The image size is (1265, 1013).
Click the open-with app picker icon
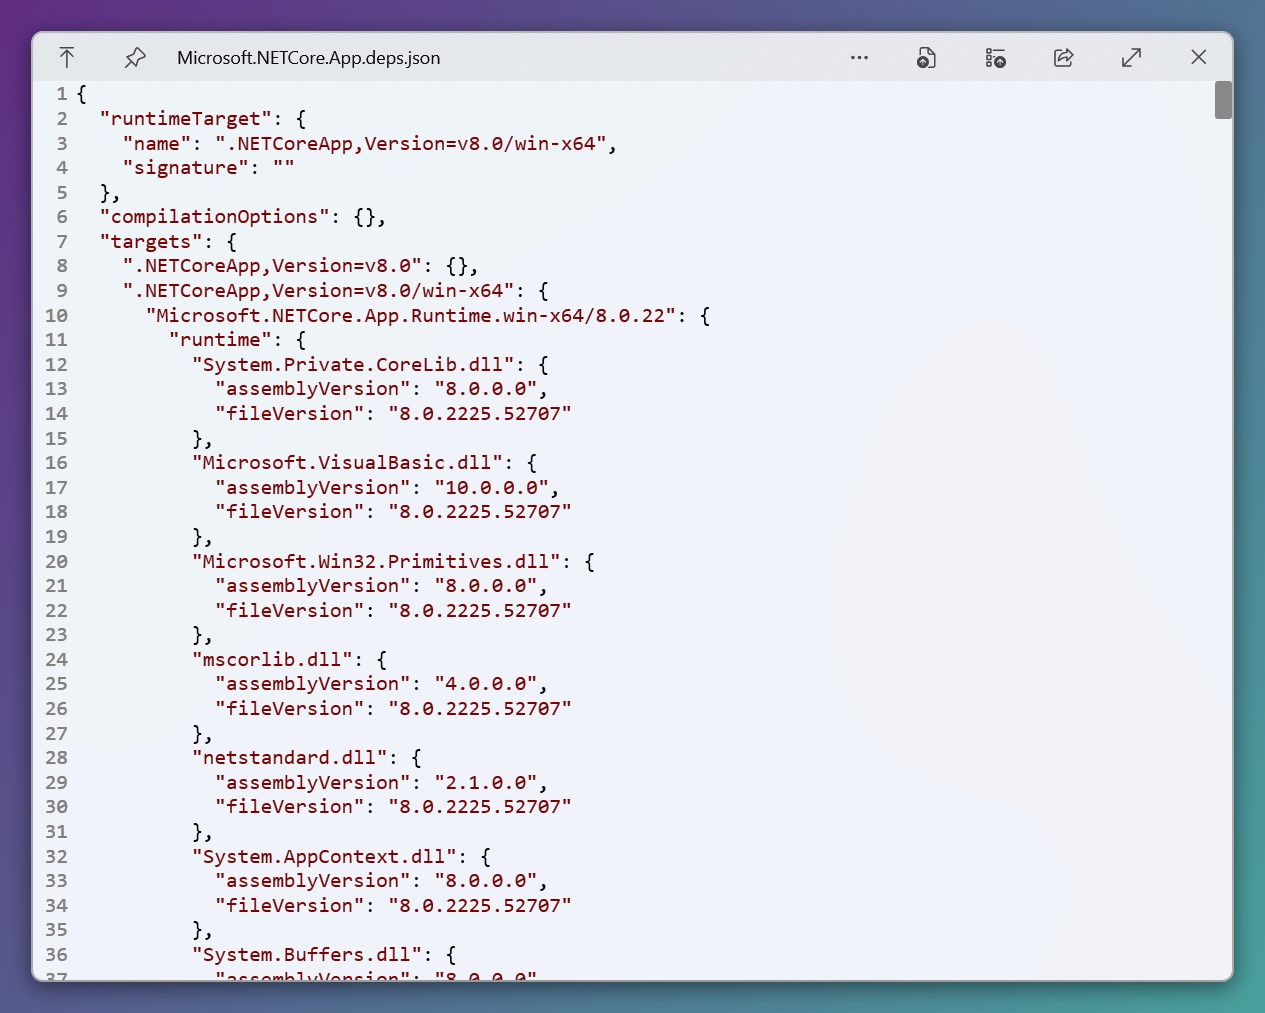pyautogui.click(x=996, y=57)
